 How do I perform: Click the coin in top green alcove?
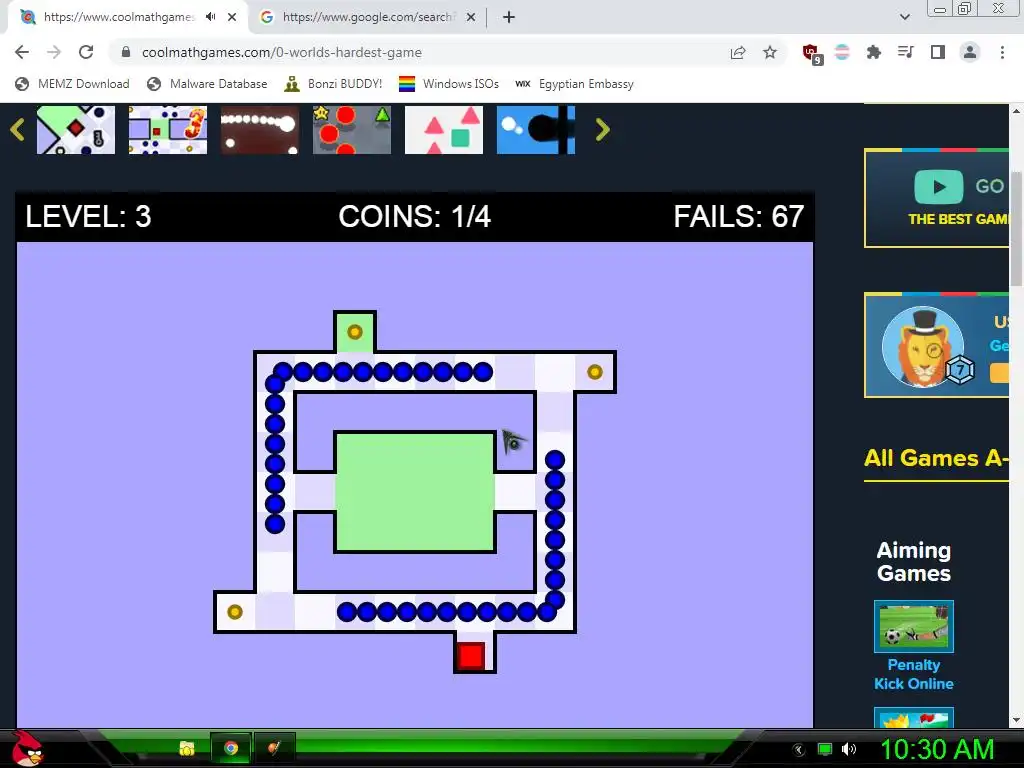355,332
